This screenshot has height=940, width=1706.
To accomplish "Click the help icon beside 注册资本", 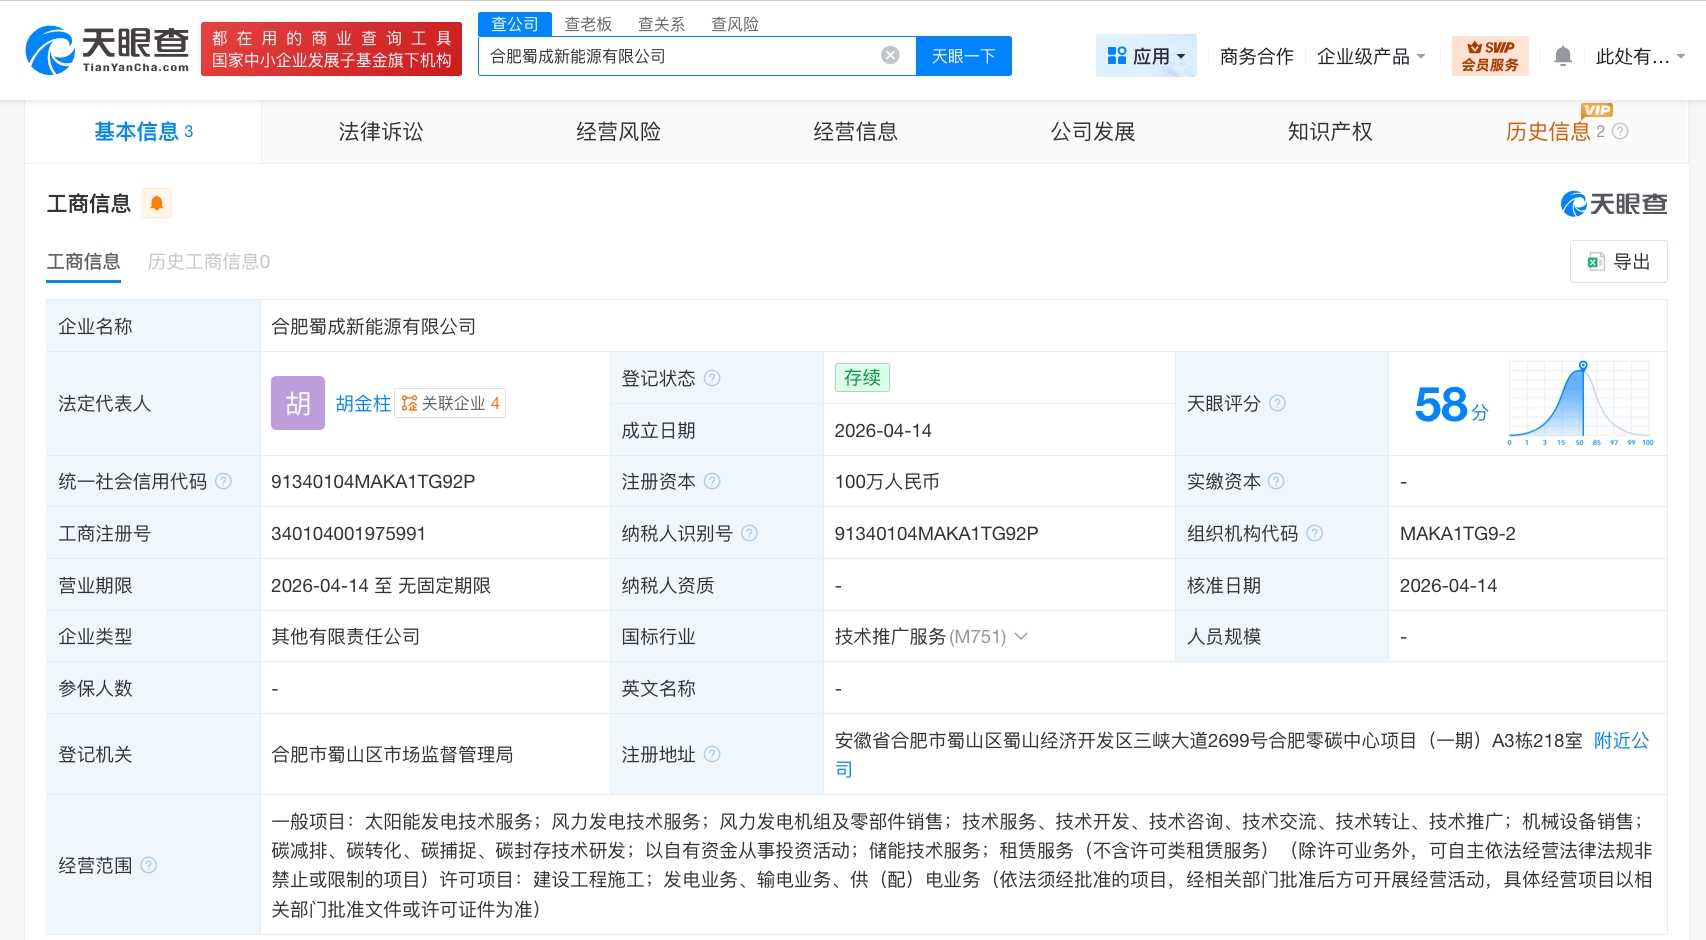I will [x=713, y=481].
